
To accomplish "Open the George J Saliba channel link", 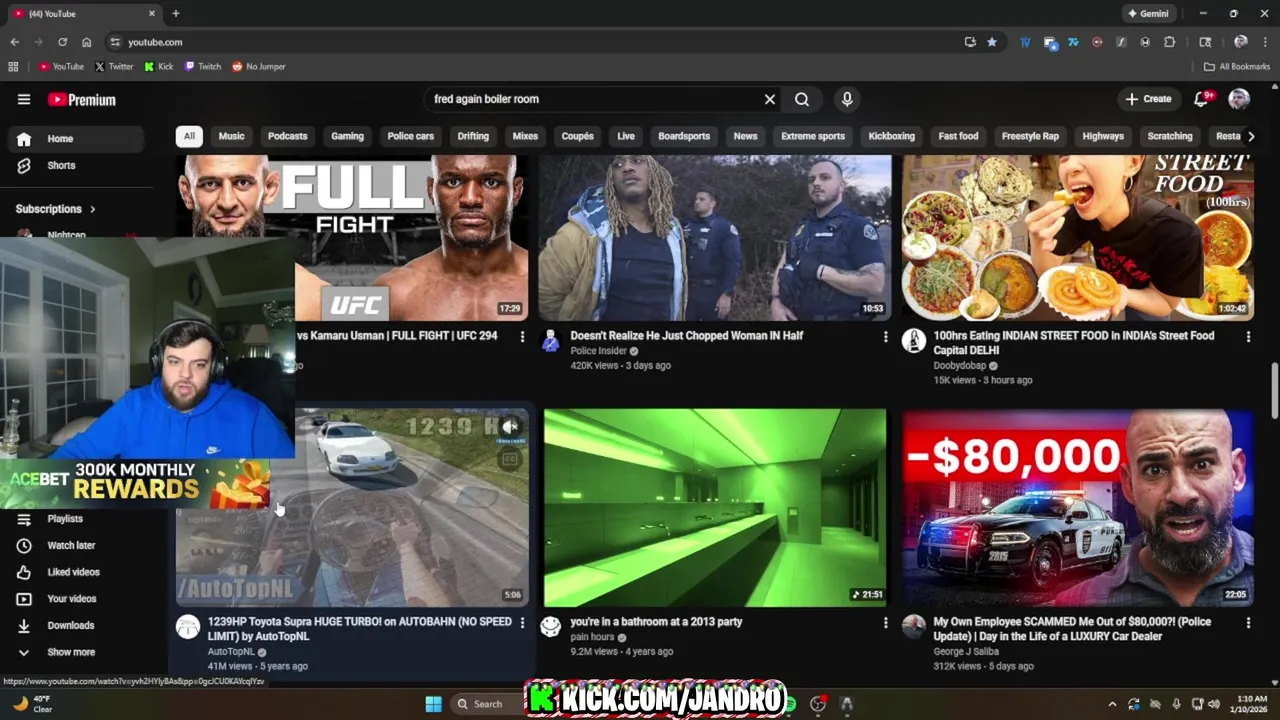I will coord(966,652).
